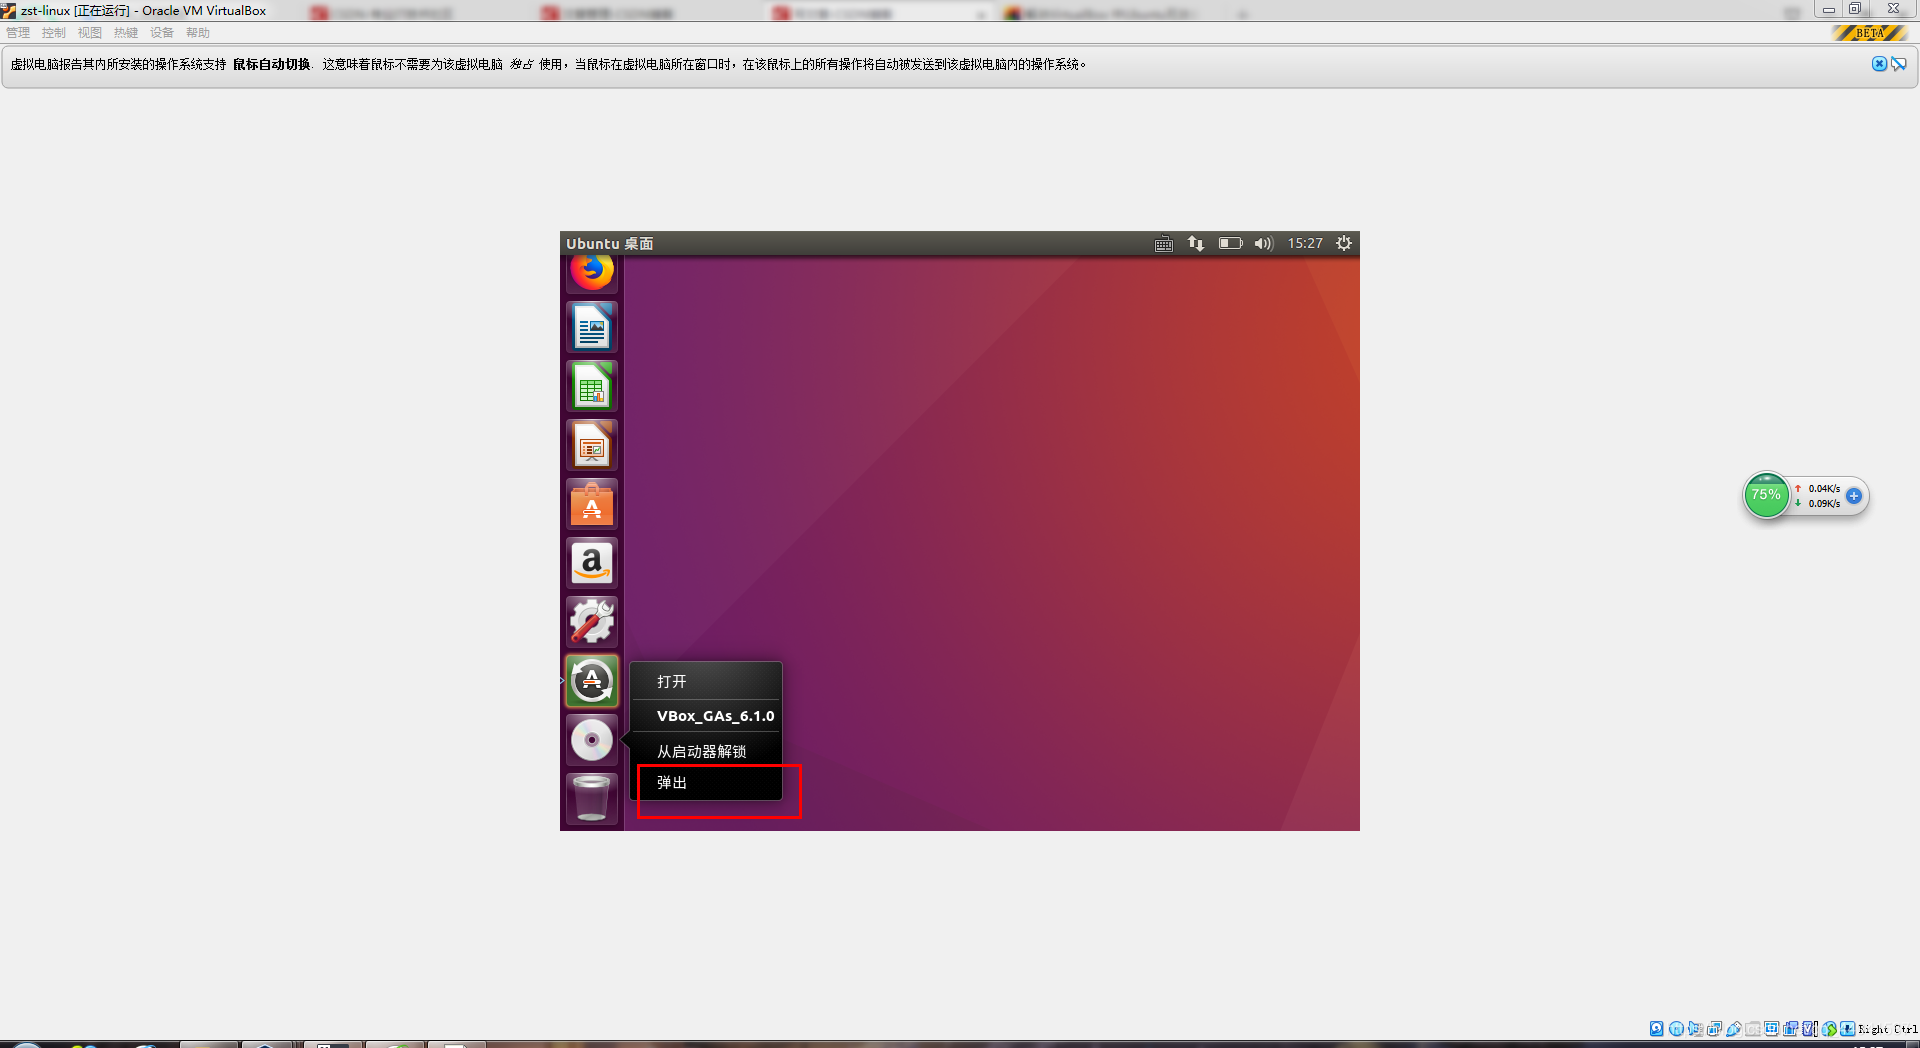Open Firefox from the Ubuntu launcher
The image size is (1920, 1048).
[592, 271]
